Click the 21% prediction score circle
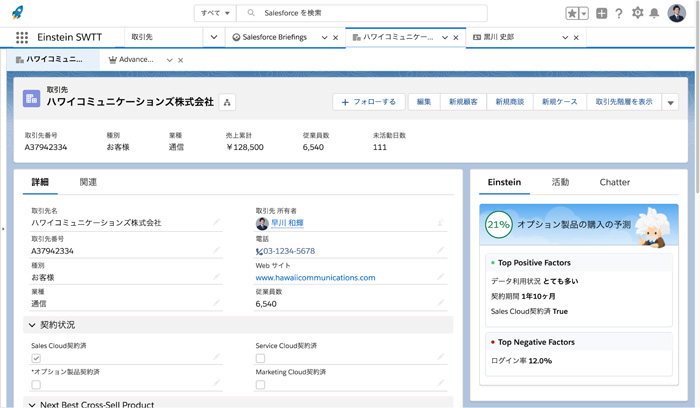The width and height of the screenshot is (700, 408). coord(498,226)
